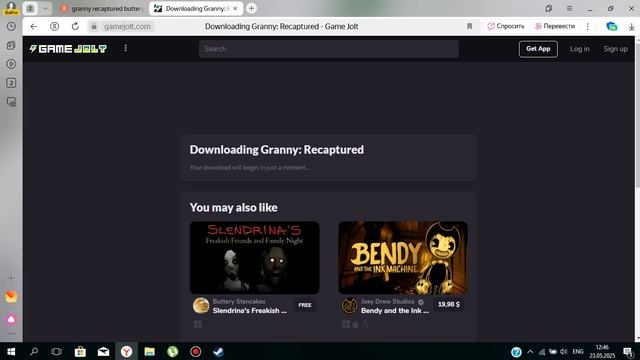Open Steam from the taskbar
Screen dimensions: 640x360
click(218, 351)
